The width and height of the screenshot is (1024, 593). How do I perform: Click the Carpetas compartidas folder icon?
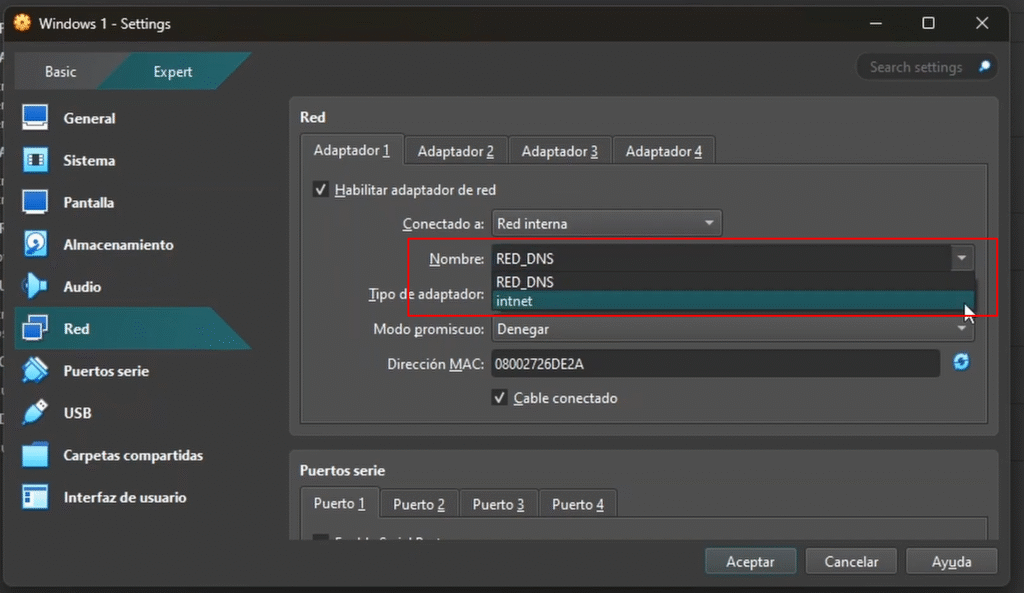36,455
